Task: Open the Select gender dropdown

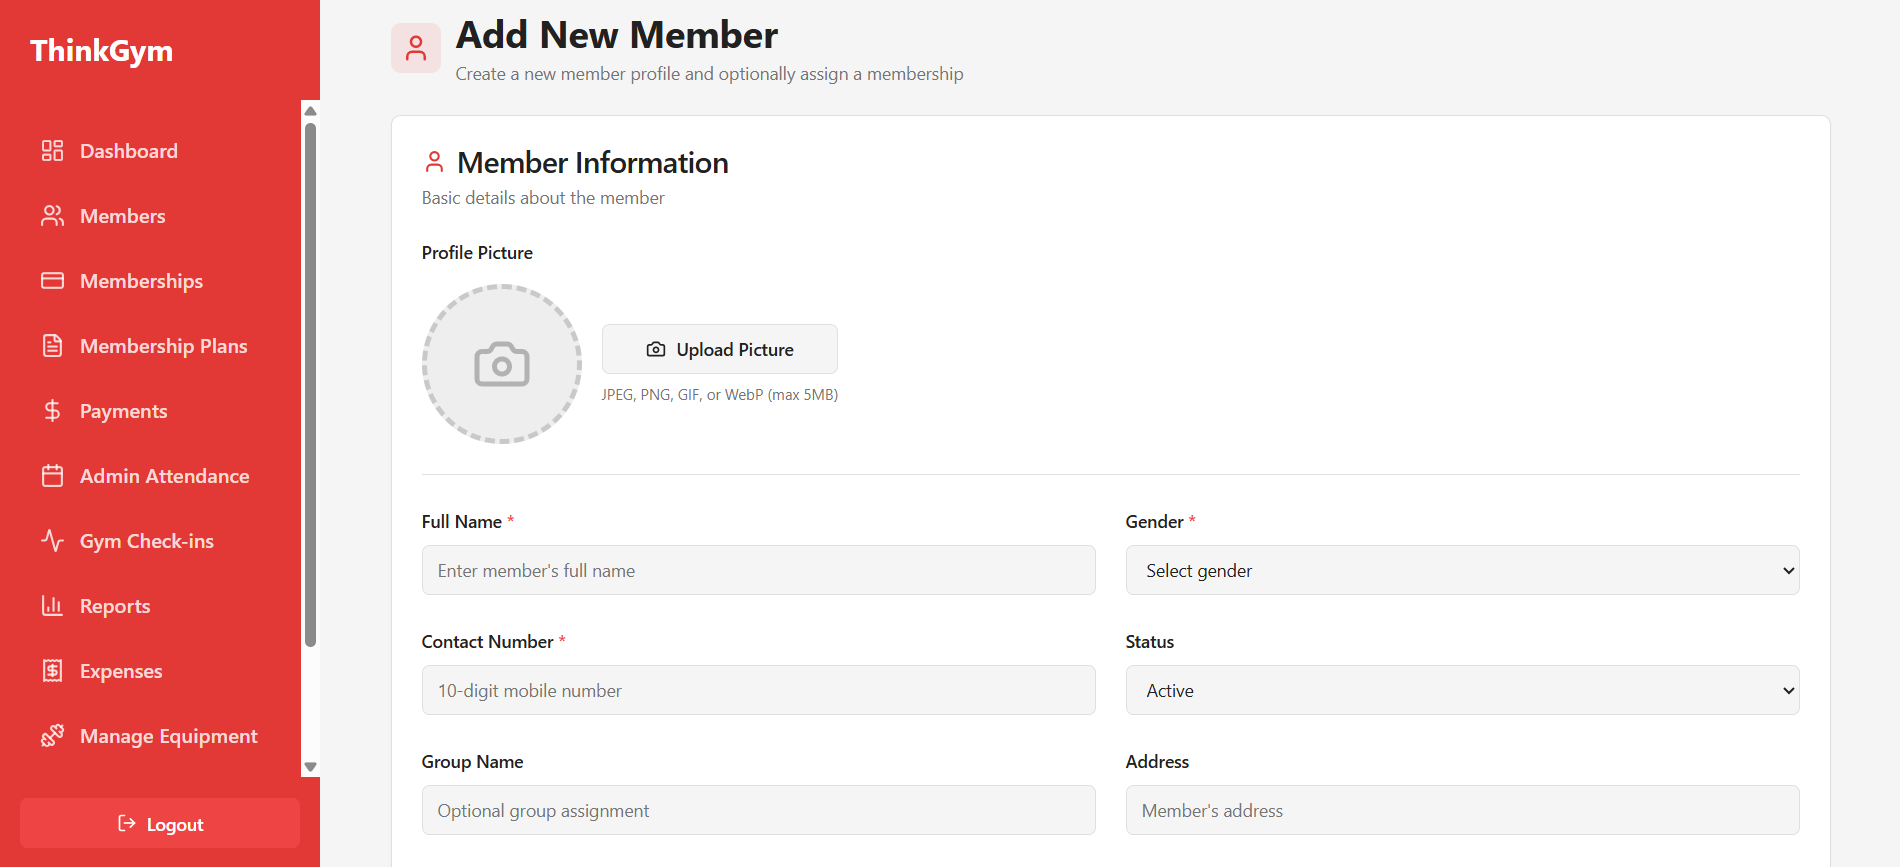Action: pyautogui.click(x=1461, y=570)
